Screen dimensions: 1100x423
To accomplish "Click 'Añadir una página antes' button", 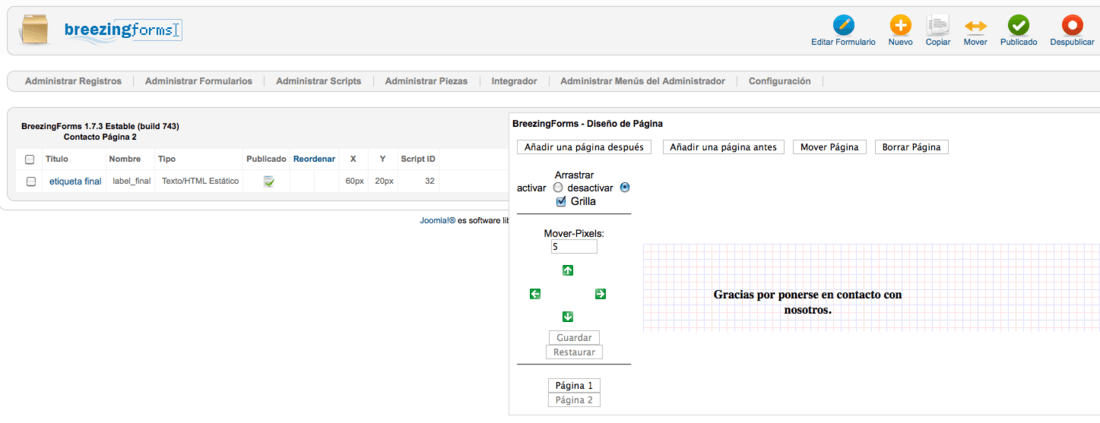I will pos(723,147).
